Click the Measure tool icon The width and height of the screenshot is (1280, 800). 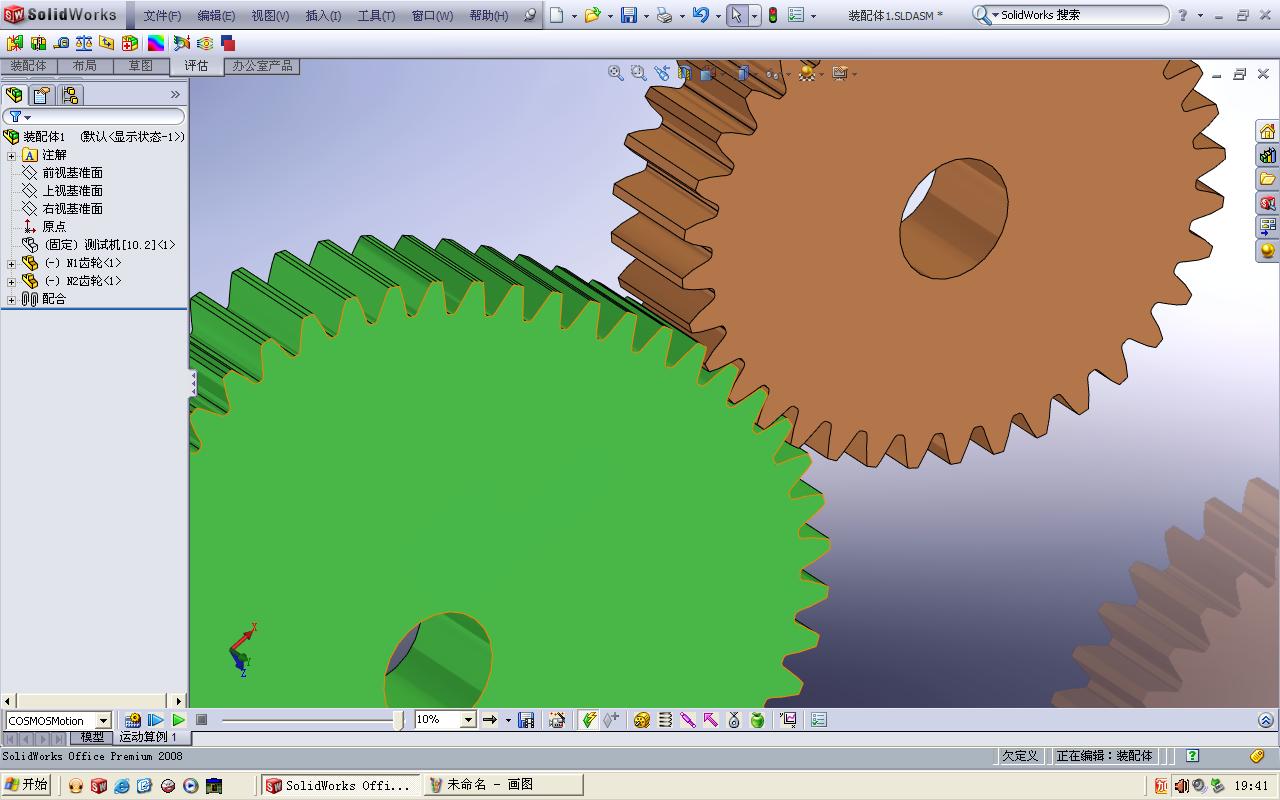pyautogui.click(x=61, y=43)
